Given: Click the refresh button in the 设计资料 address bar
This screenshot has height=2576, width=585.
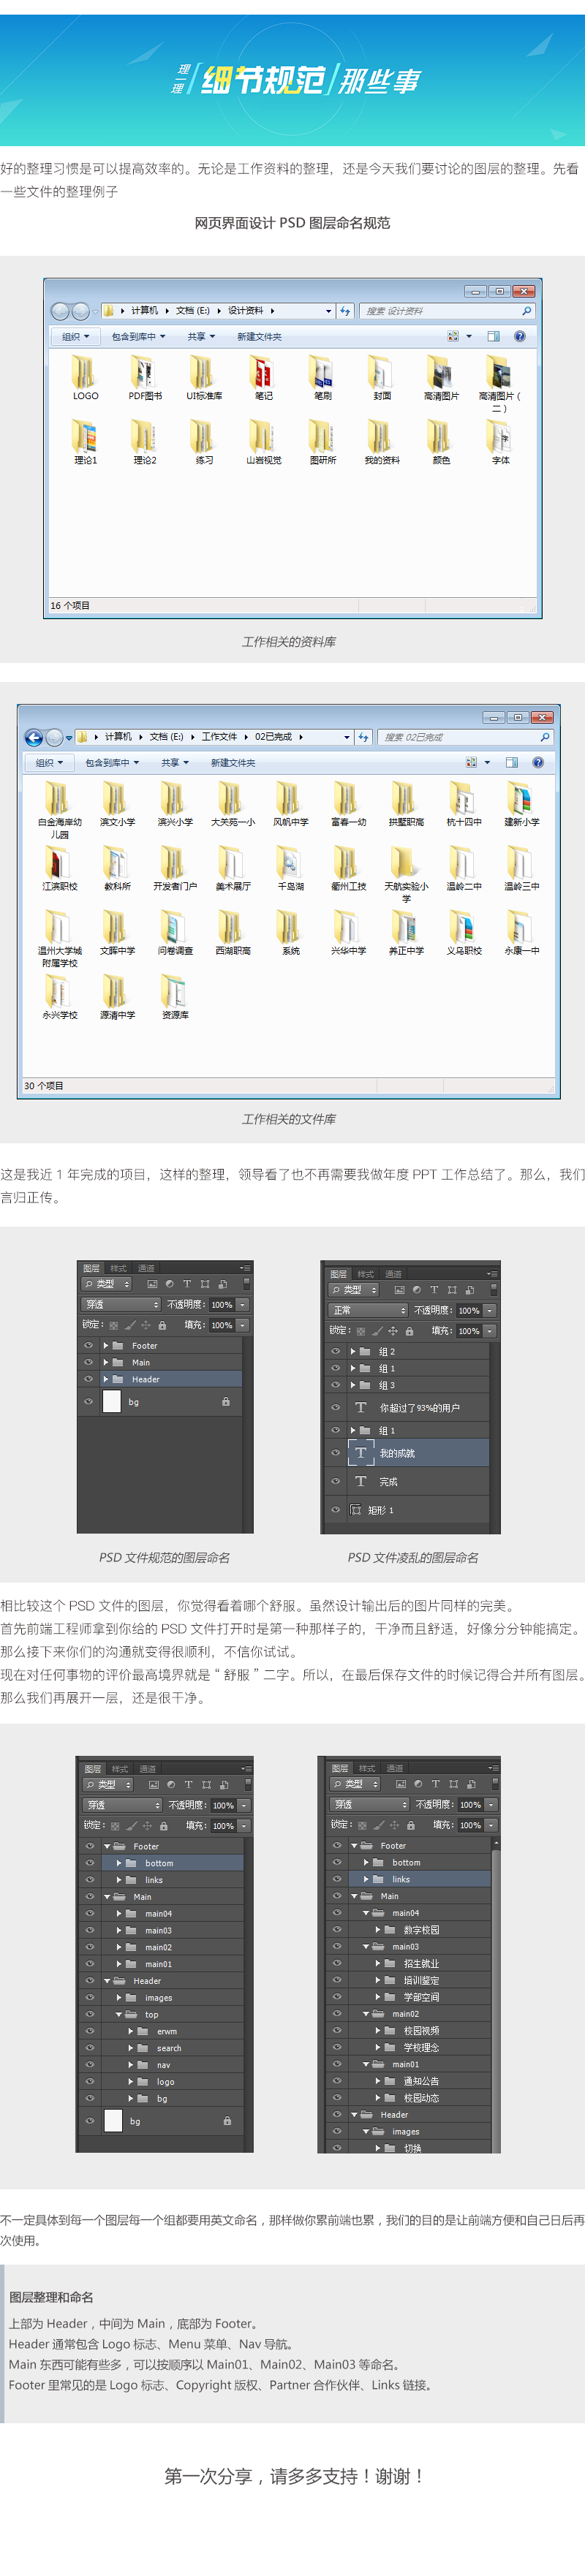Looking at the screenshot, I should (x=345, y=311).
